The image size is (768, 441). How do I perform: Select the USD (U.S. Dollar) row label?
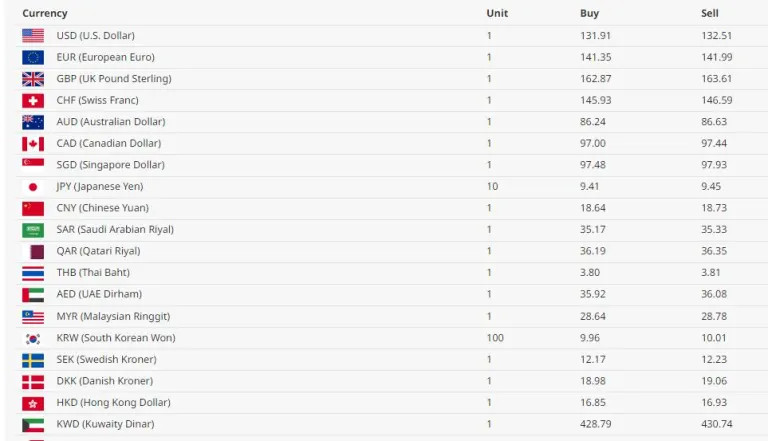click(x=96, y=35)
